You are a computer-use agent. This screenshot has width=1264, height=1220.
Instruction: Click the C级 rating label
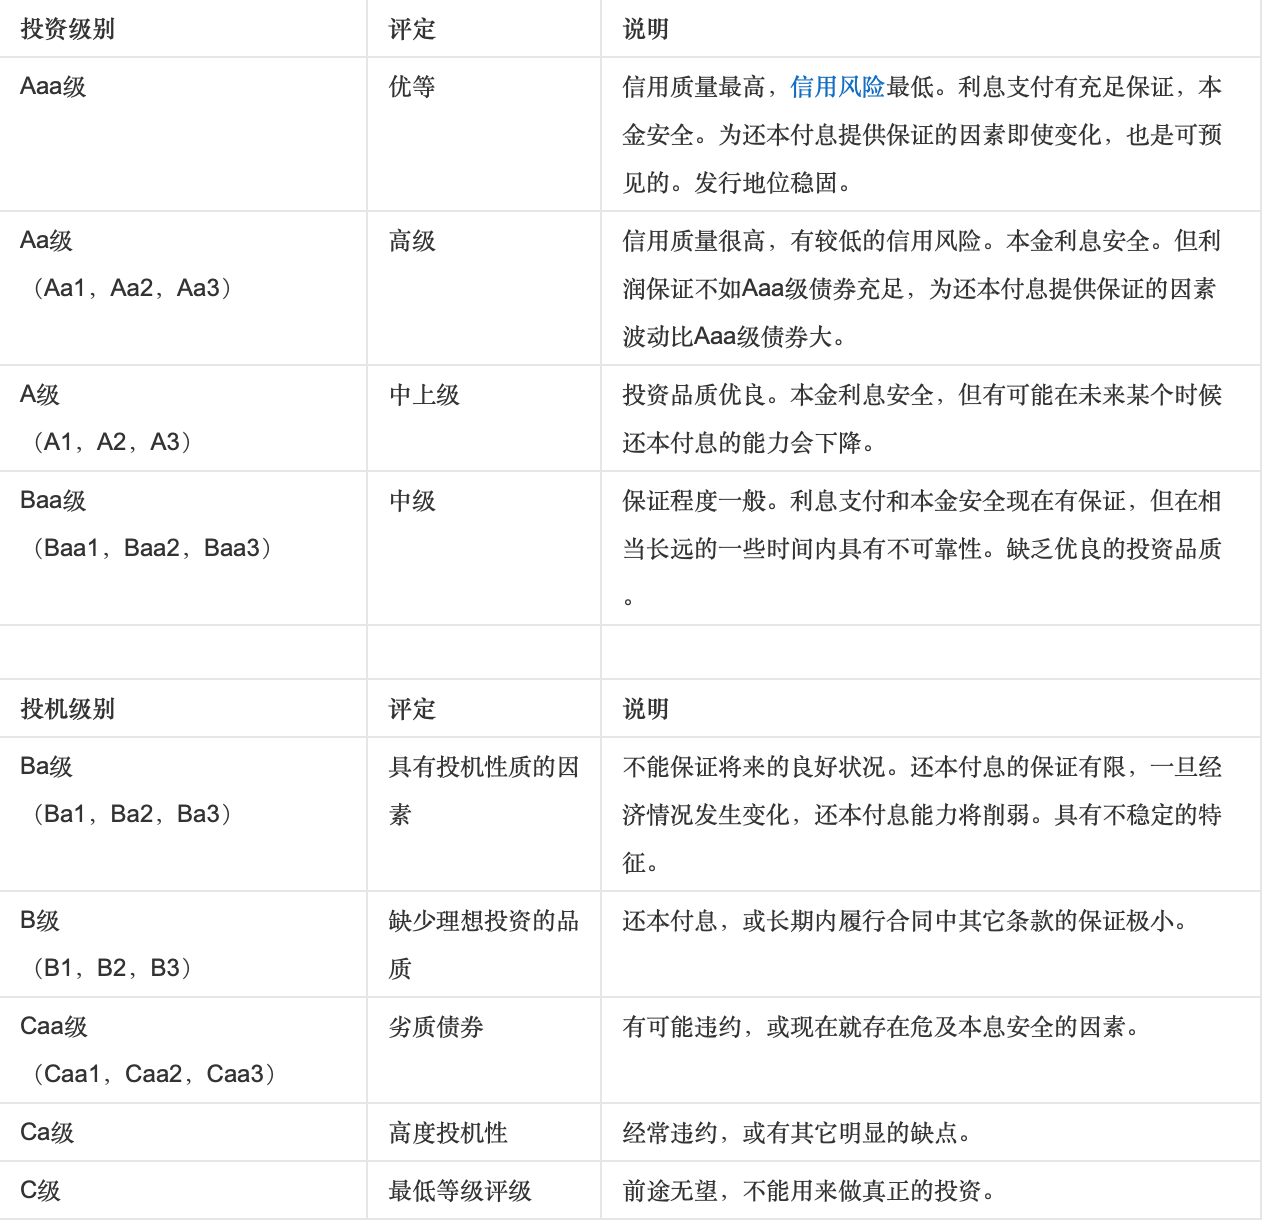pyautogui.click(x=40, y=1190)
